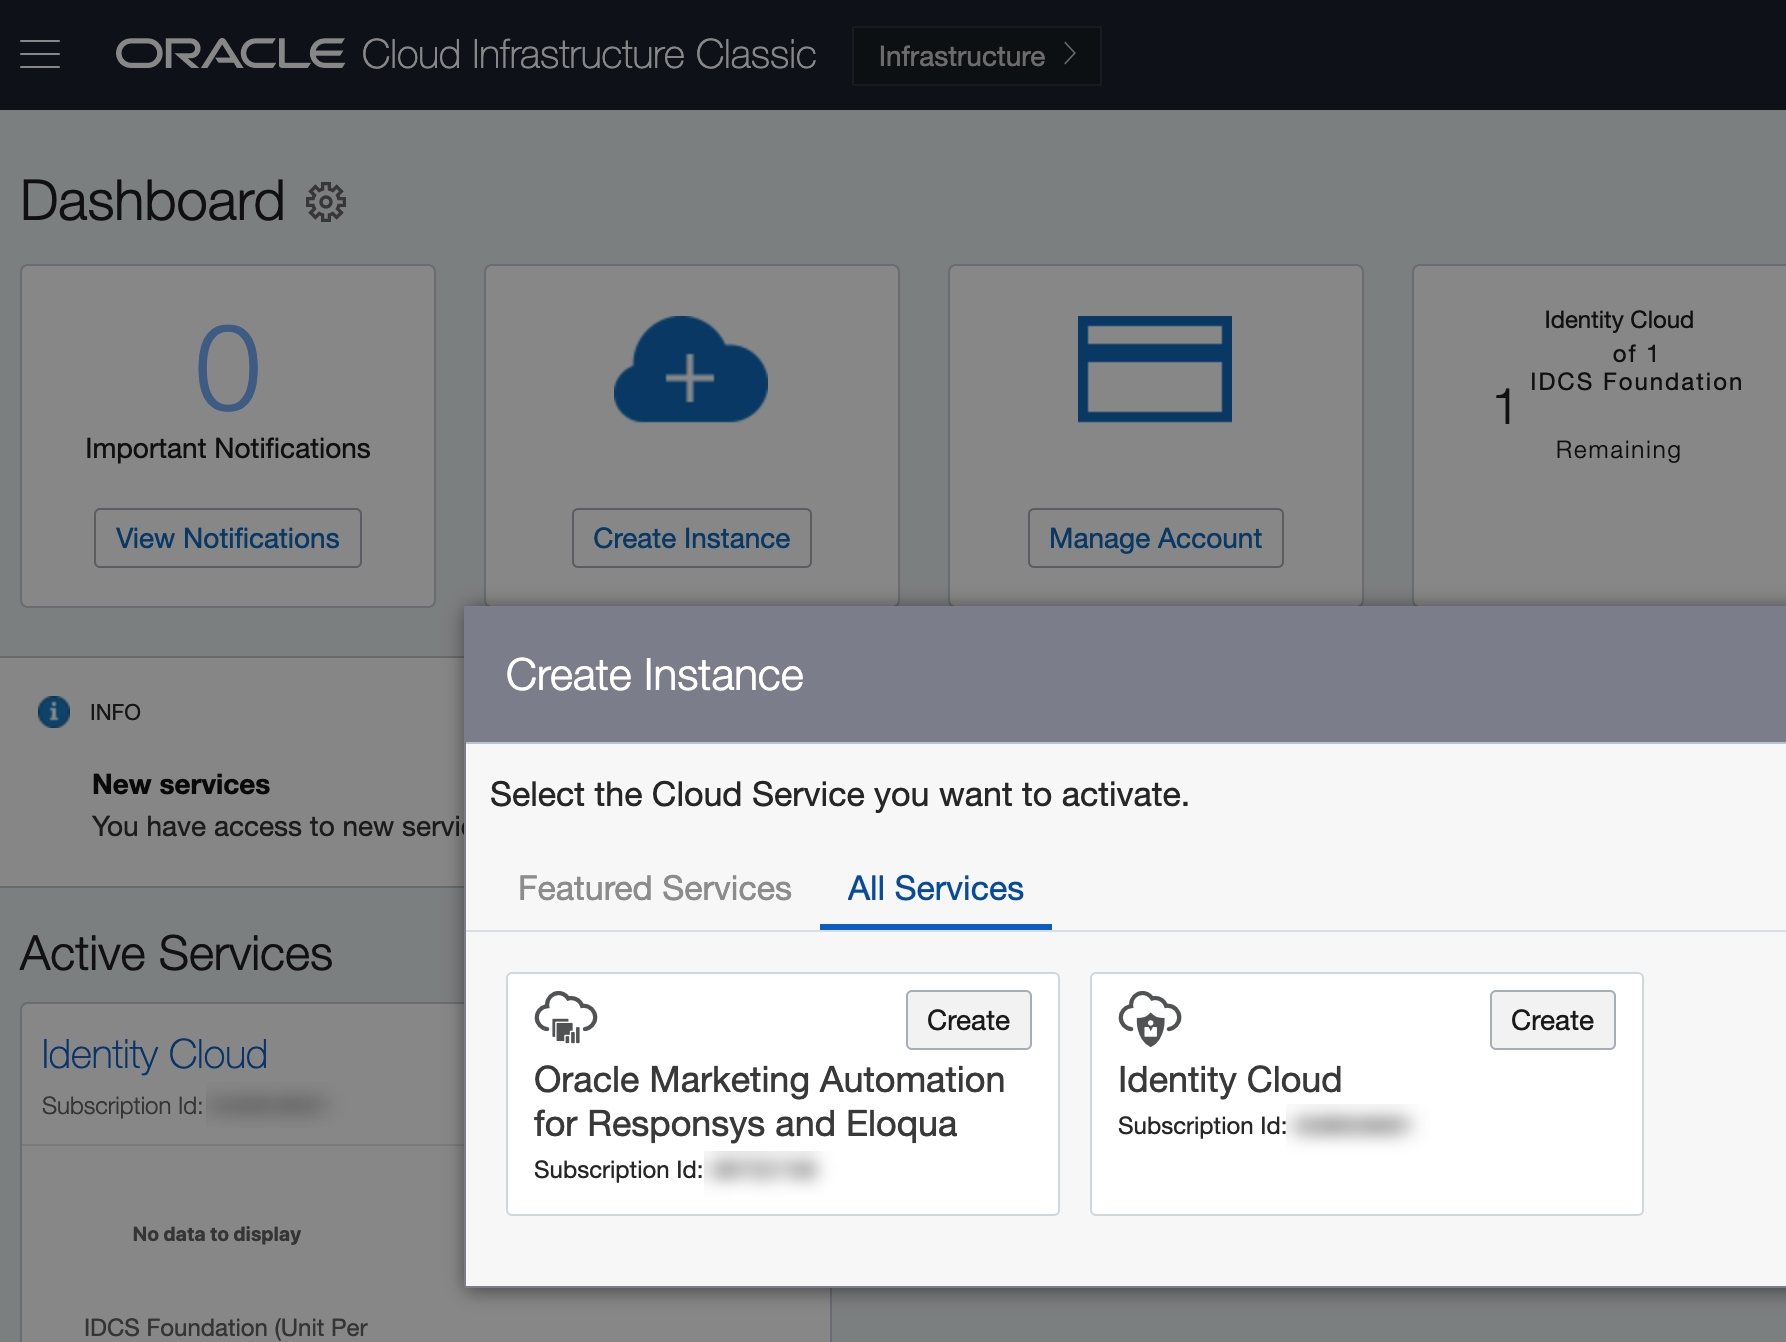Click the Oracle Marketing Automation service name
This screenshot has height=1342, width=1786.
(x=769, y=1101)
